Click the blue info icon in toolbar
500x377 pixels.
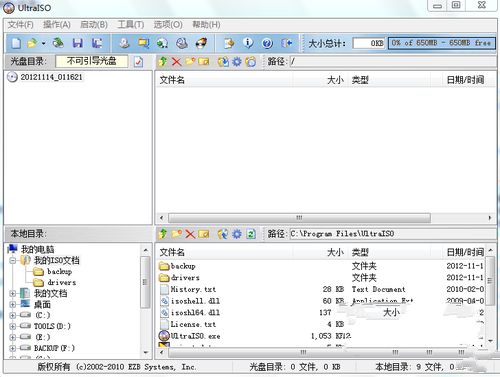point(248,43)
